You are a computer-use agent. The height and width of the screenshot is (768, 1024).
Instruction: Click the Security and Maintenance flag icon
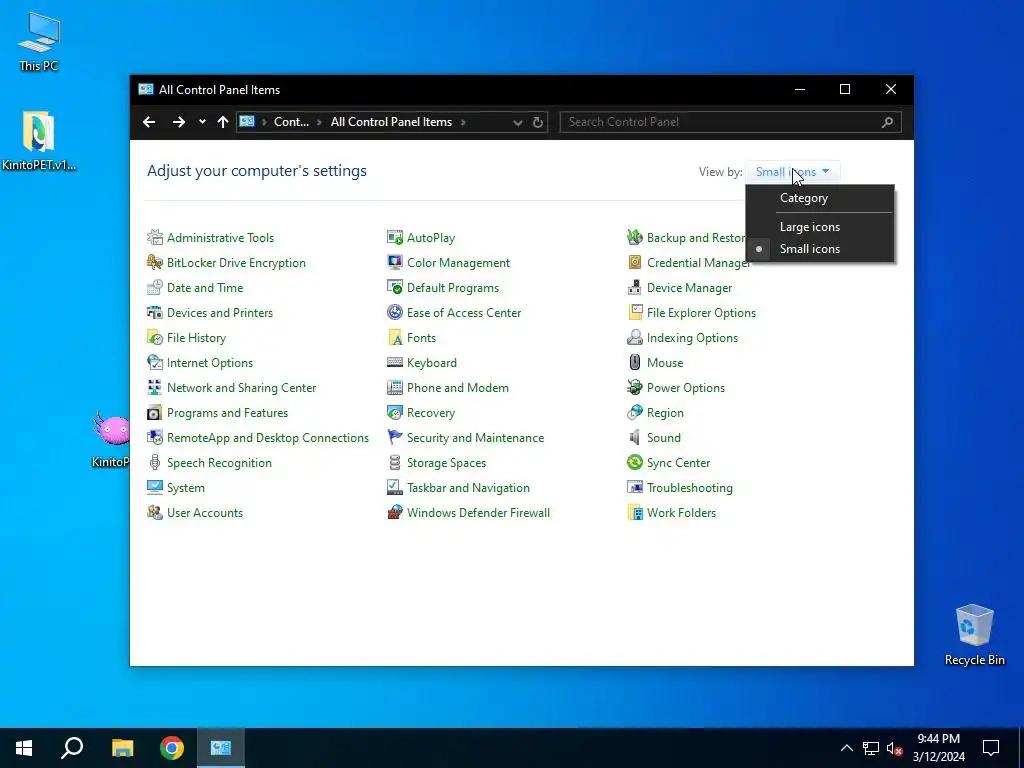click(395, 438)
